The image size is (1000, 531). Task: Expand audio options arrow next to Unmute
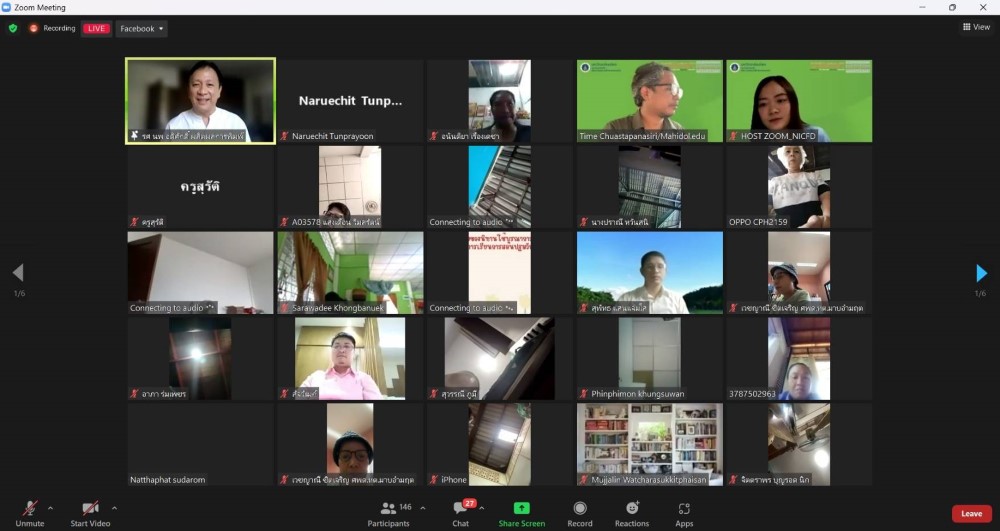pyautogui.click(x=51, y=508)
